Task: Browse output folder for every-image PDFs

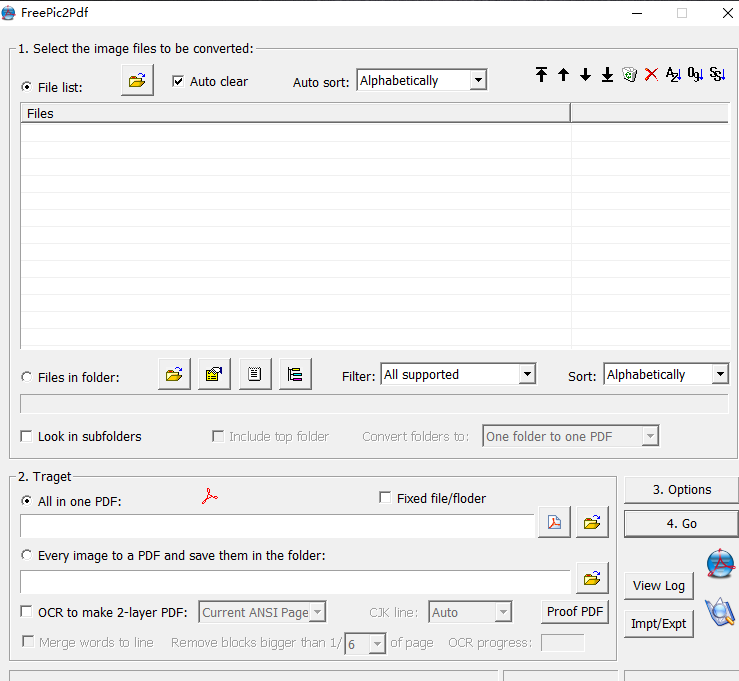Action: tap(592, 578)
